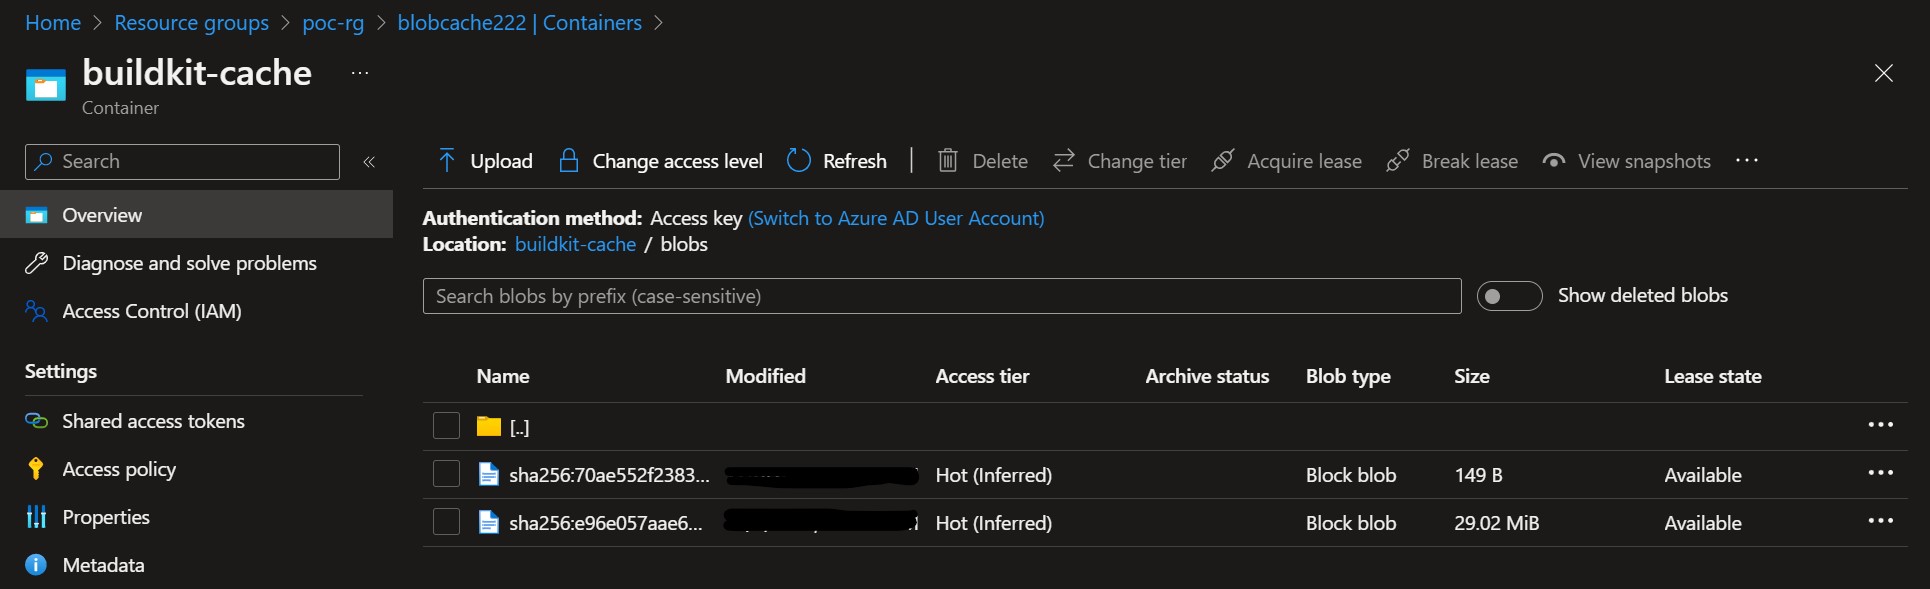Screen dimensions: 1930x589
Task: Click the Upload button label
Action: [501, 161]
